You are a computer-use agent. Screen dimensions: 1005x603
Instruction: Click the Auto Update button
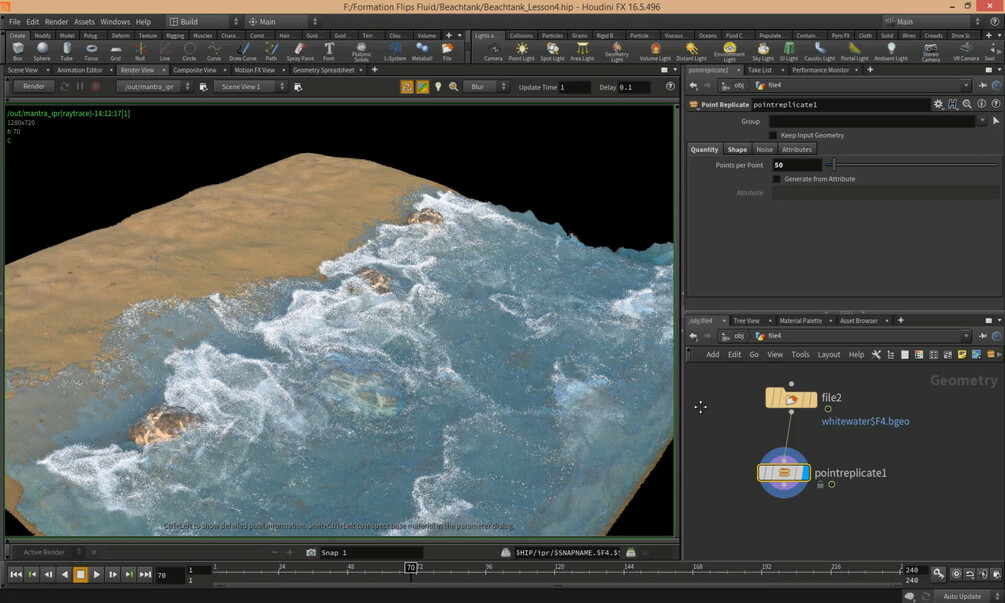tap(962, 596)
